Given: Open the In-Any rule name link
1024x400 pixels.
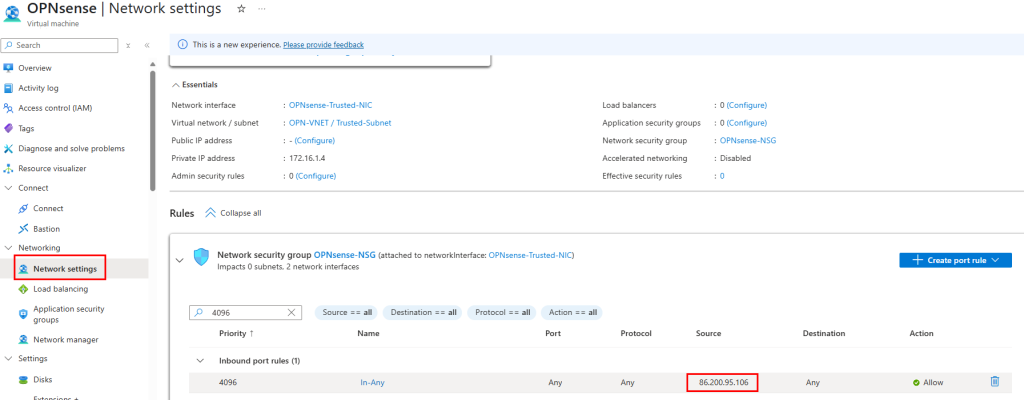Looking at the screenshot, I should [x=372, y=382].
